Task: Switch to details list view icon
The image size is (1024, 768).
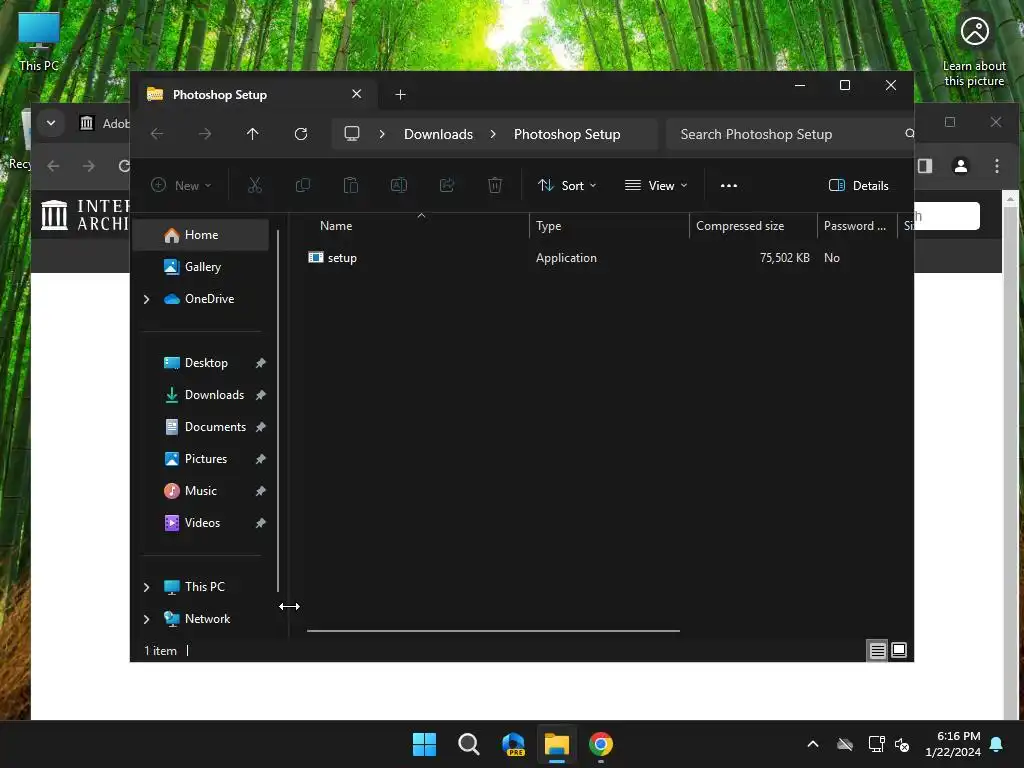Action: 877,650
